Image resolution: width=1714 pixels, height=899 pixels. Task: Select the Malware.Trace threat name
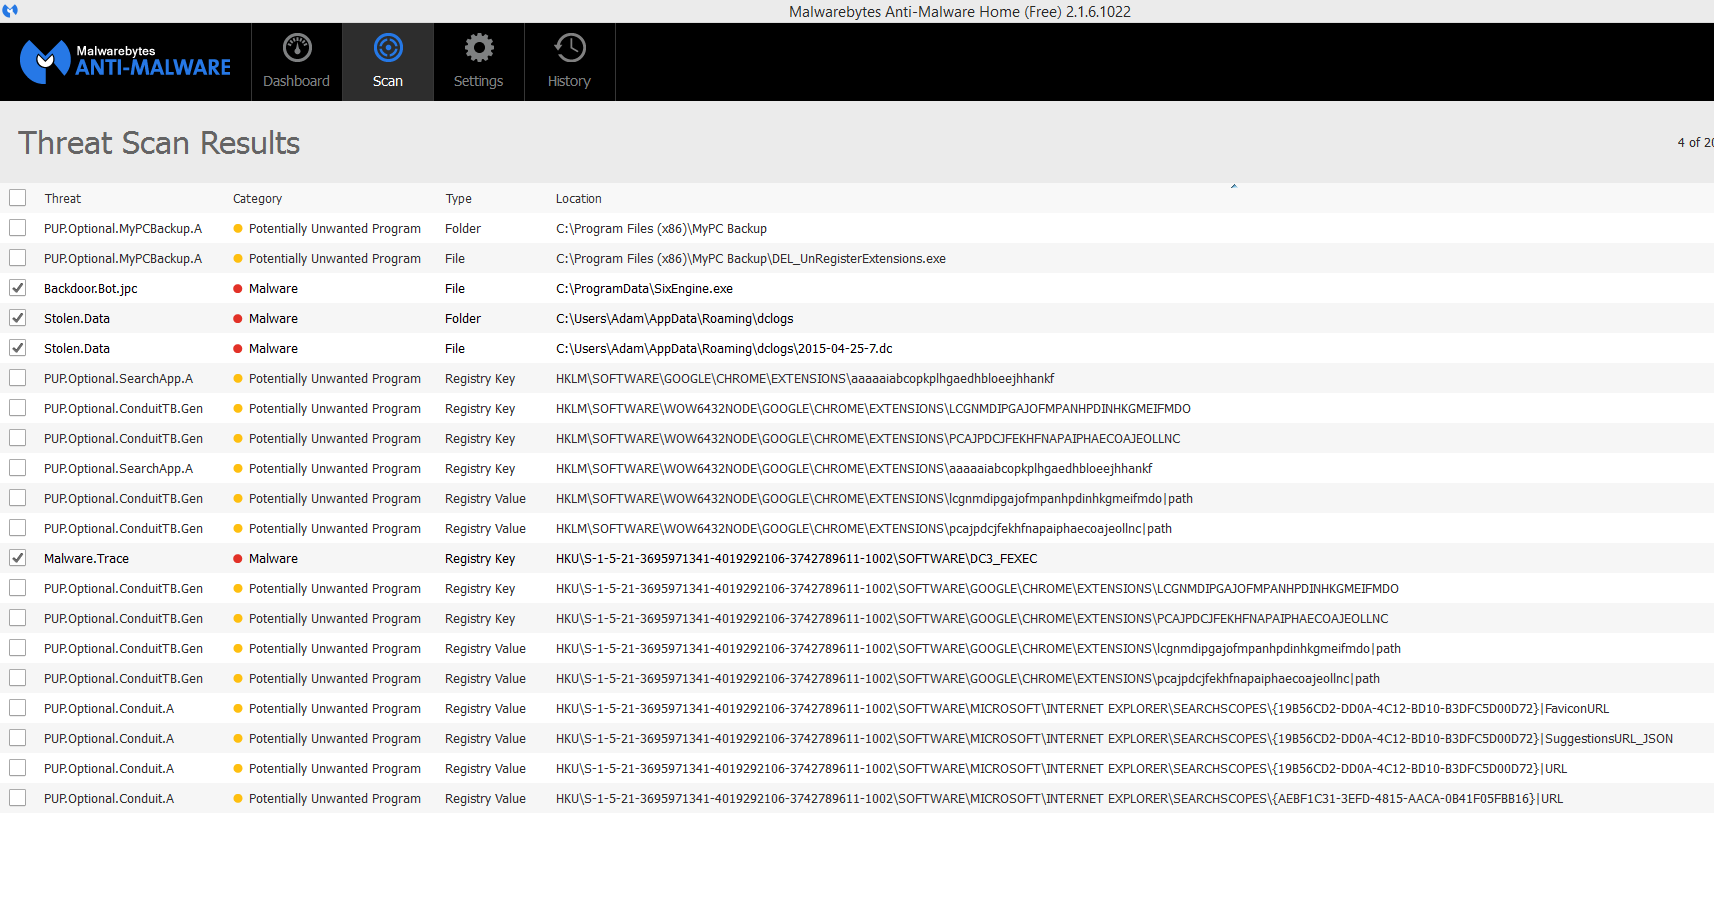87,559
